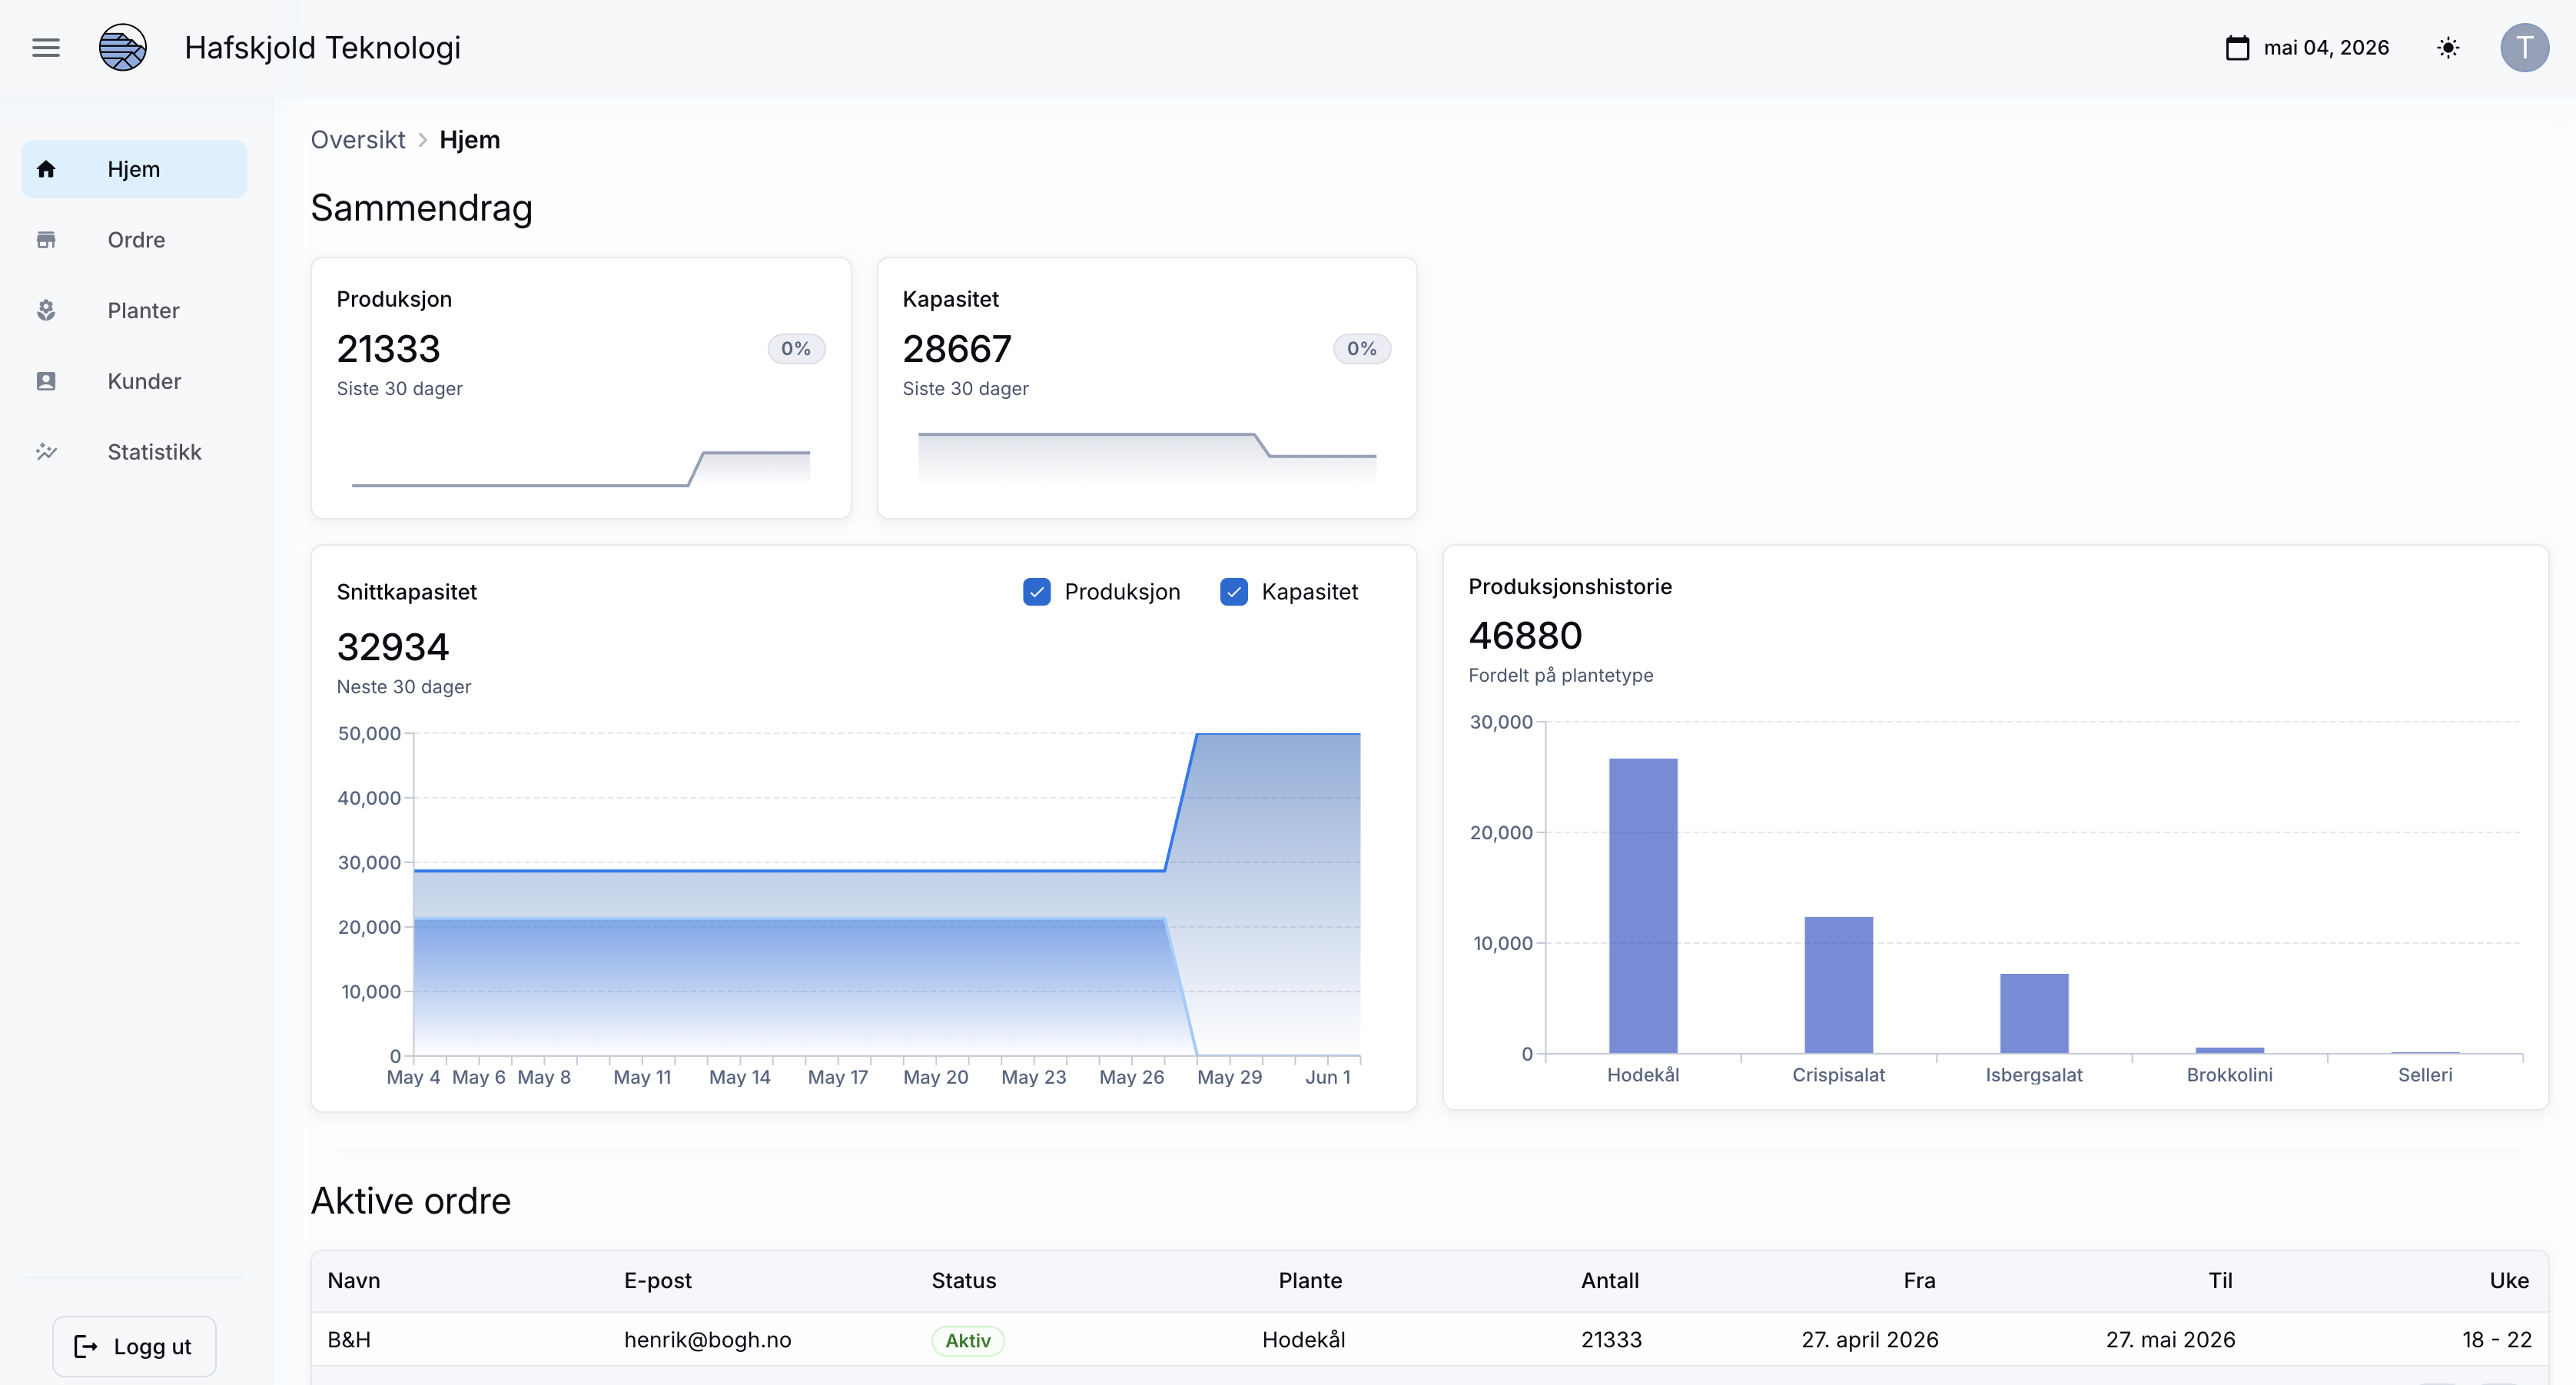Click the Hafskjold Teknologi logo
The image size is (2576, 1385).
[x=123, y=48]
